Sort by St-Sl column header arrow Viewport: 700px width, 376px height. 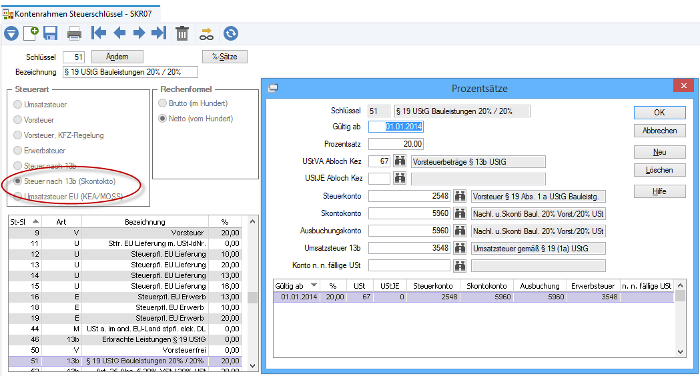click(x=36, y=221)
